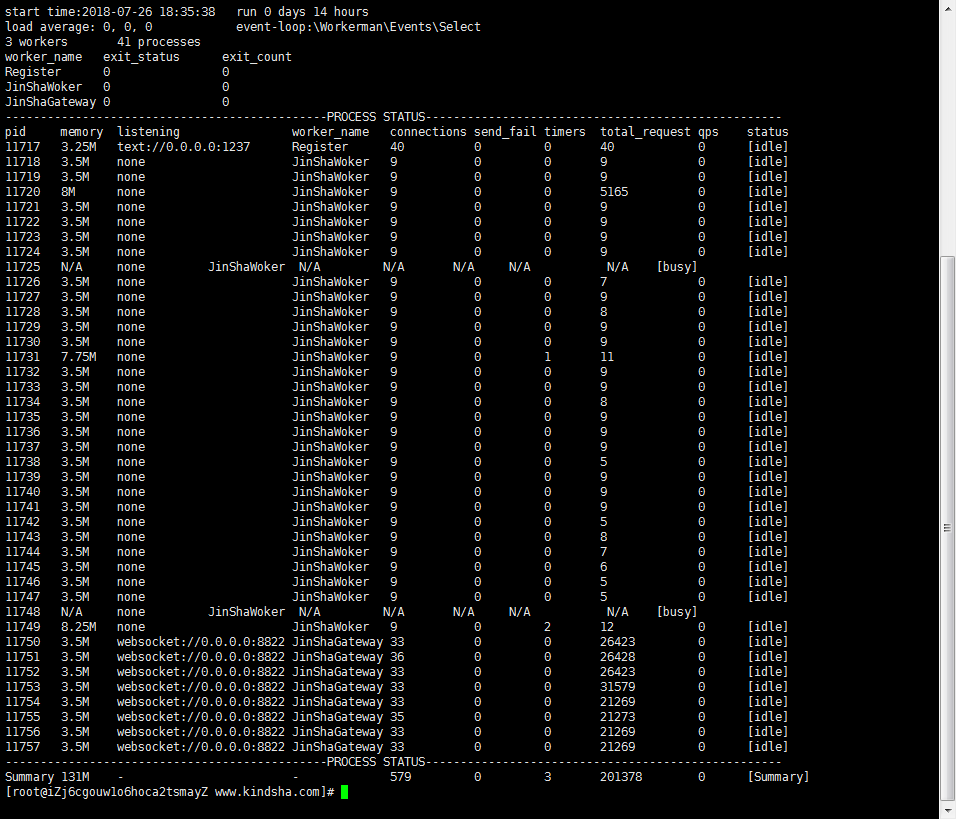Click the [busy] status of pid 11725
Image resolution: width=956 pixels, height=819 pixels.
(677, 267)
